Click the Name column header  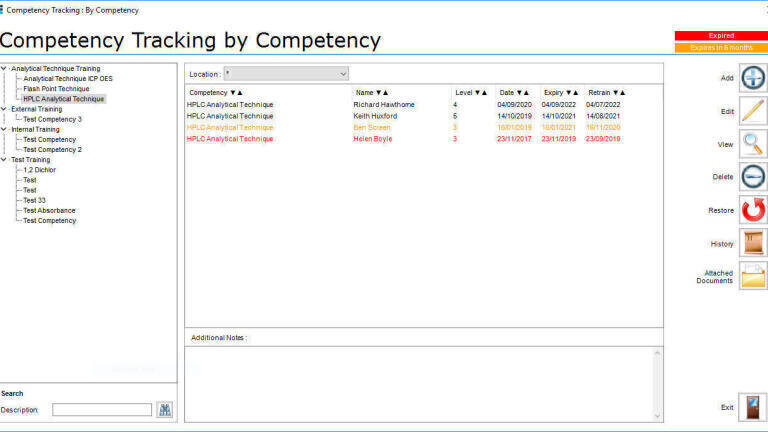(364, 93)
